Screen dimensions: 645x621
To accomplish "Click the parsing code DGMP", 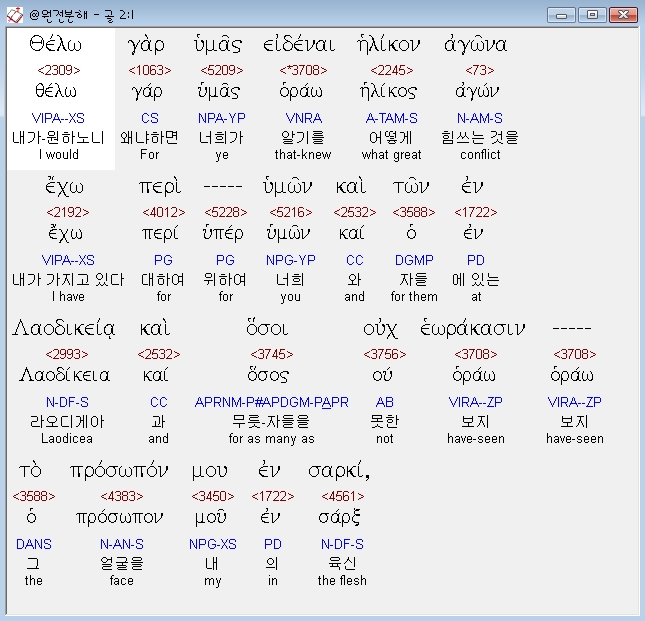I will click(414, 260).
